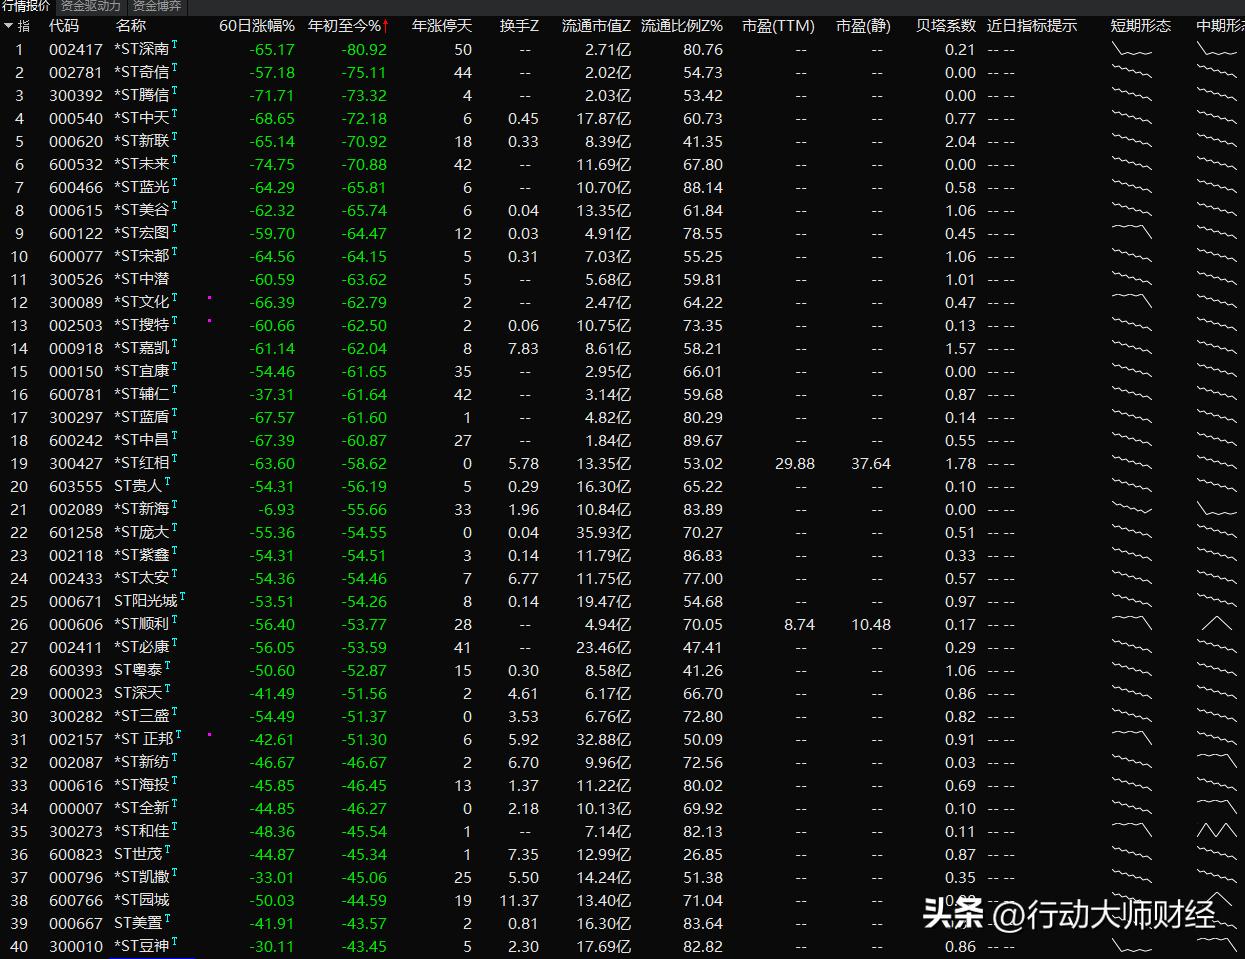Screen dimensions: 1245x959
Task: Click the magenta dot flag on *ST 正邦 row
Action: 209,735
